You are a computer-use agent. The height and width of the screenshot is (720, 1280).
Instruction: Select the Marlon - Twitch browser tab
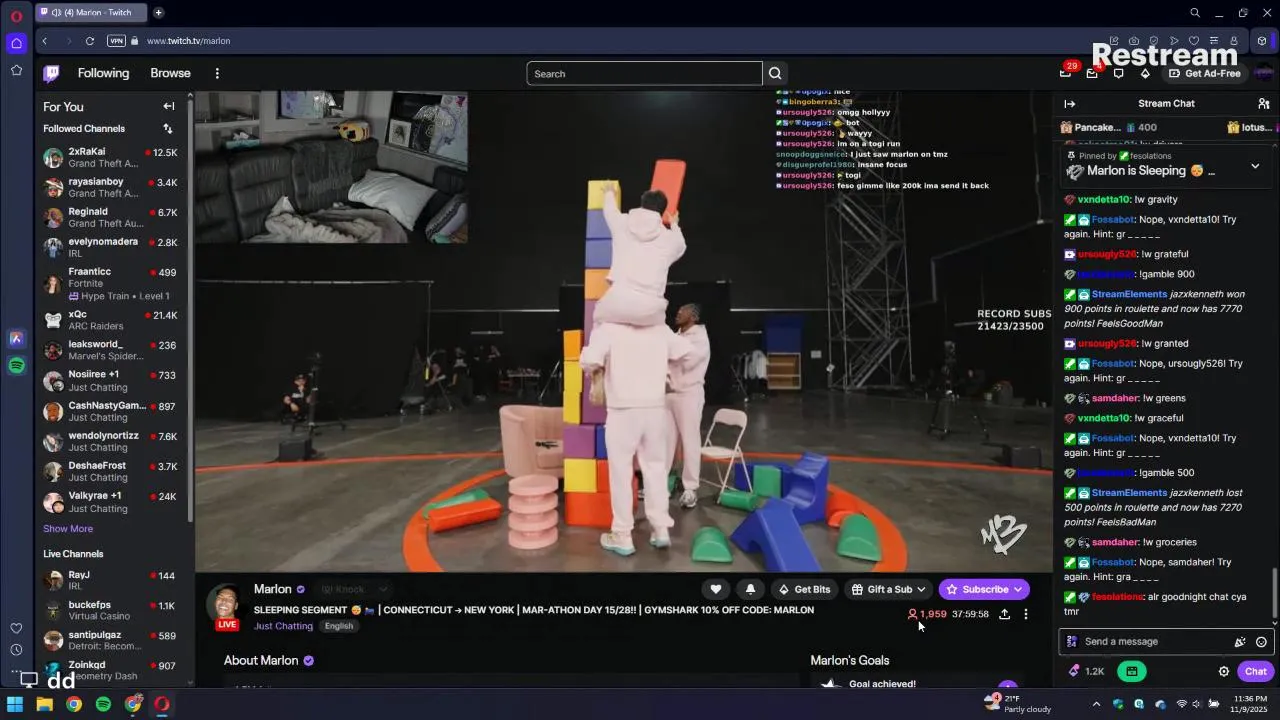91,13
